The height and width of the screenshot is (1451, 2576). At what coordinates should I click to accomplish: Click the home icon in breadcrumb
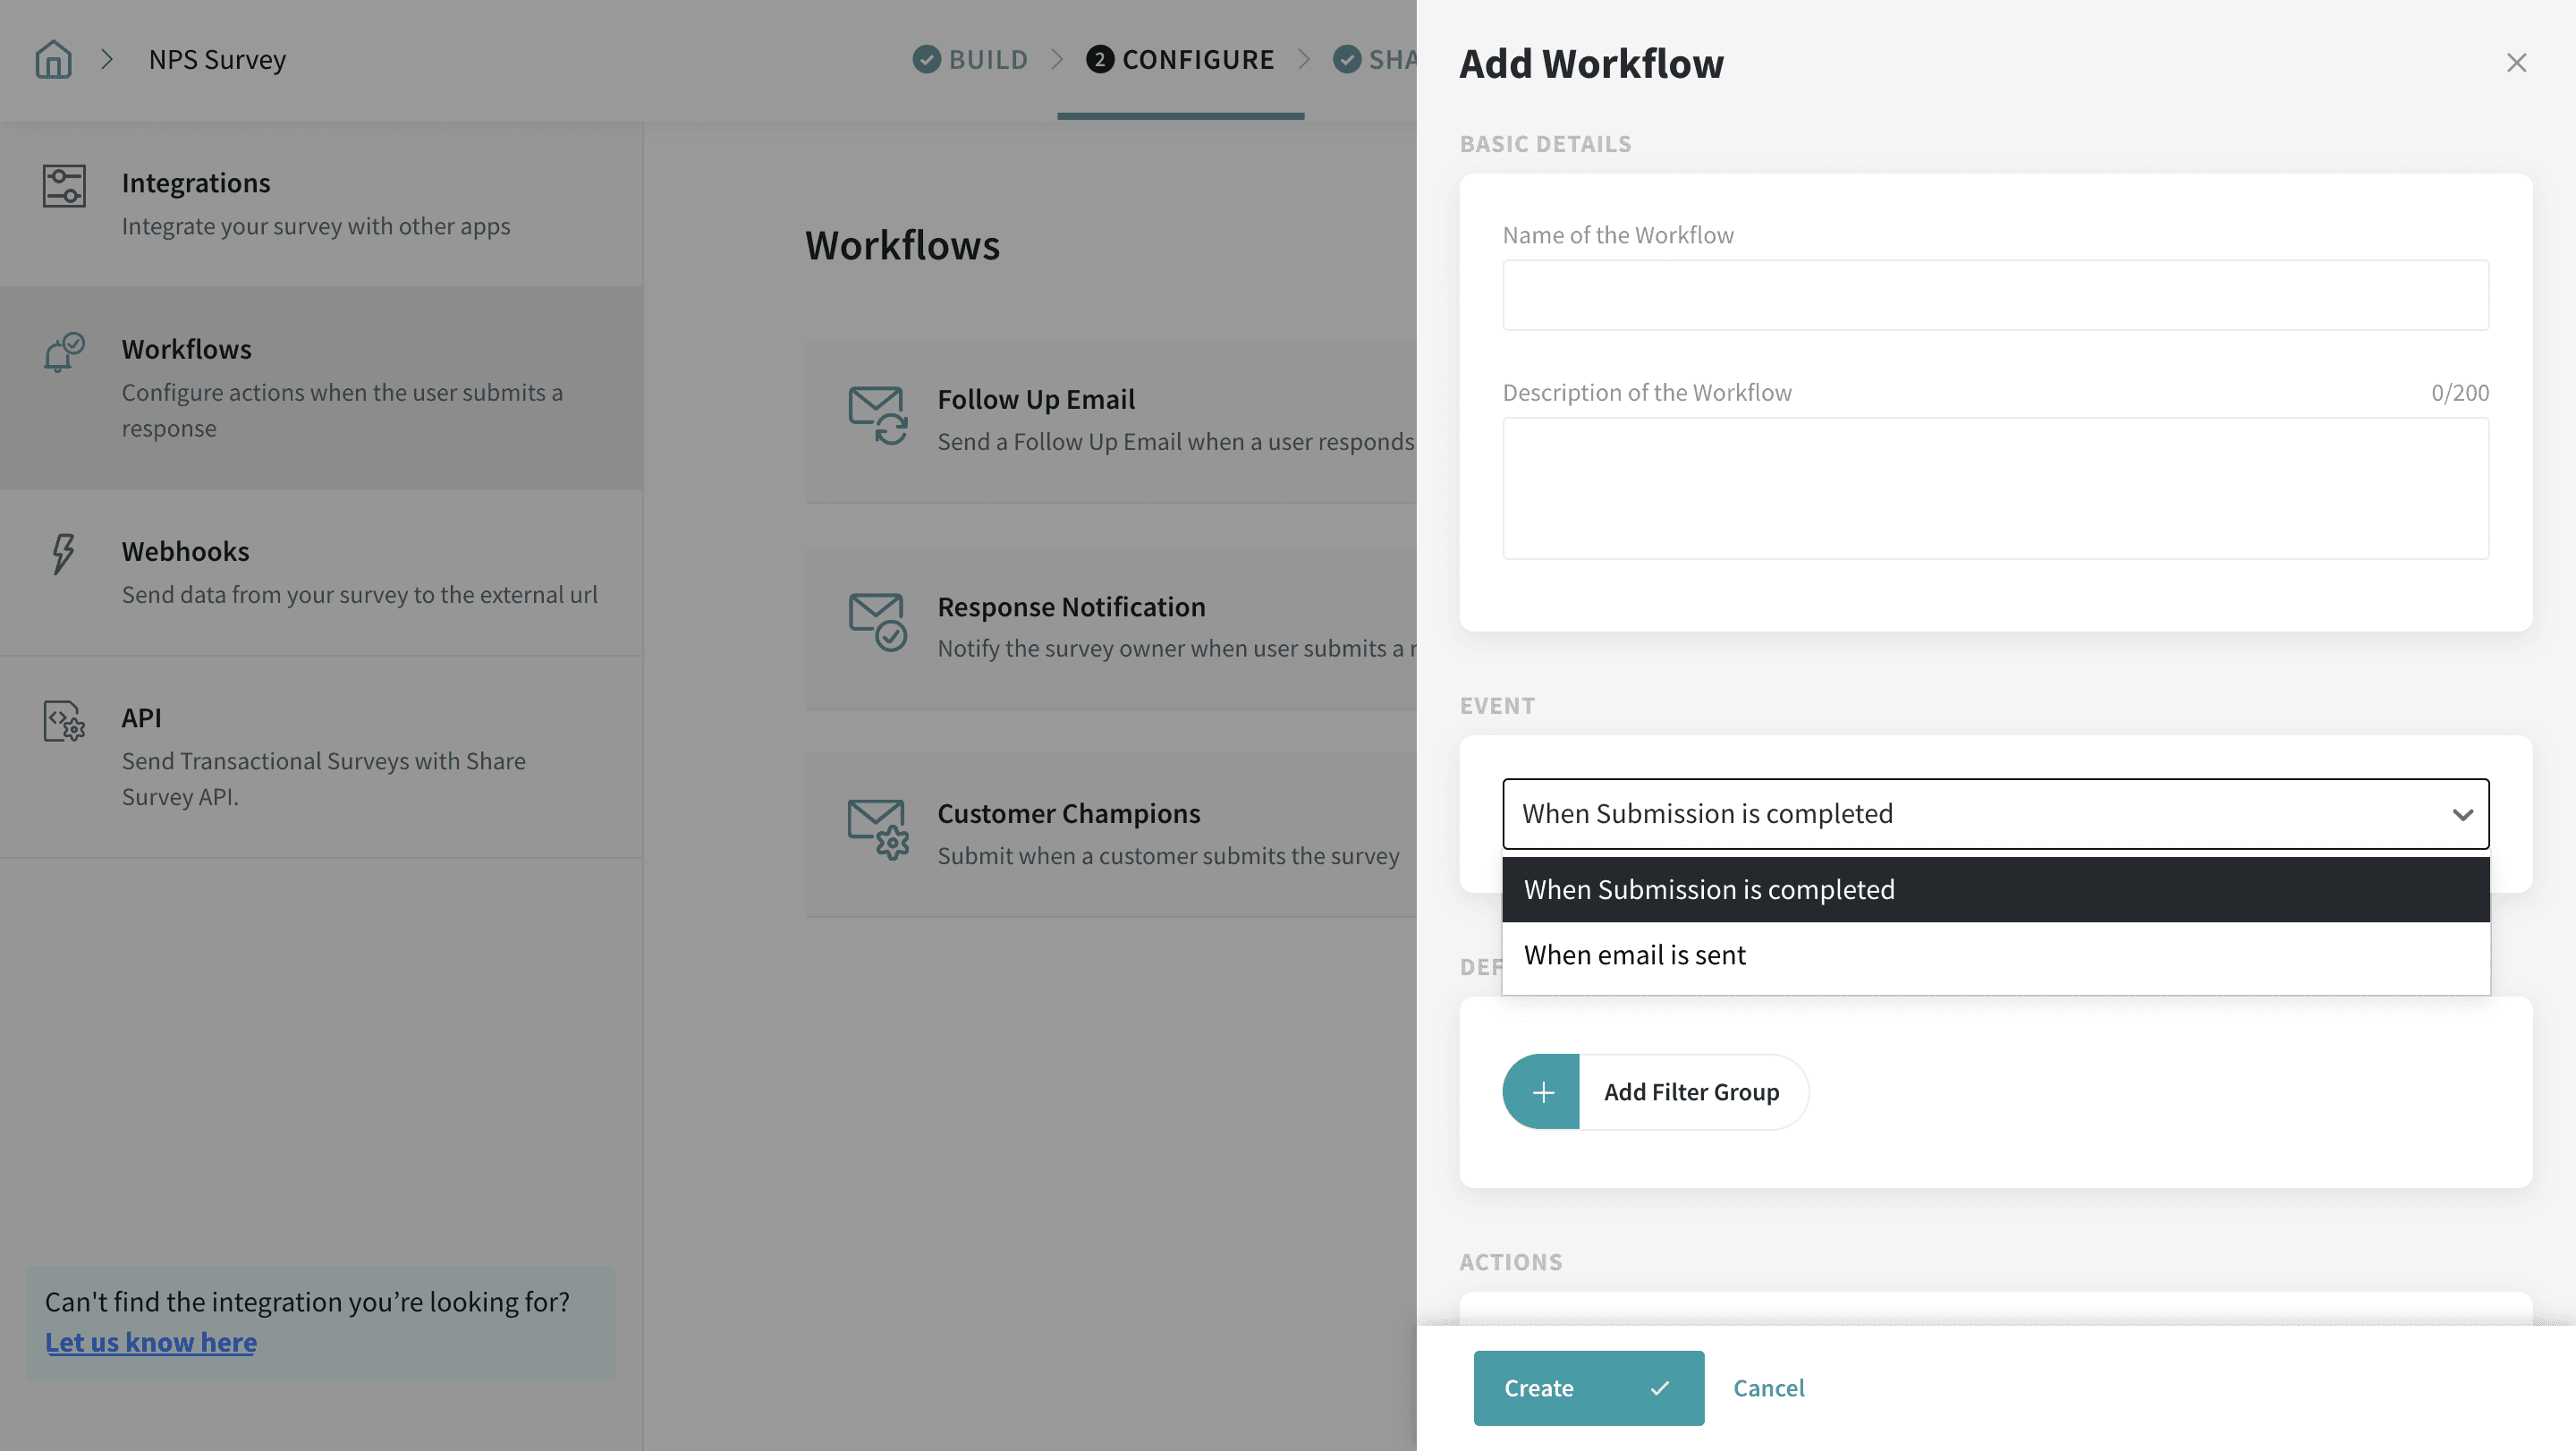coord(53,60)
